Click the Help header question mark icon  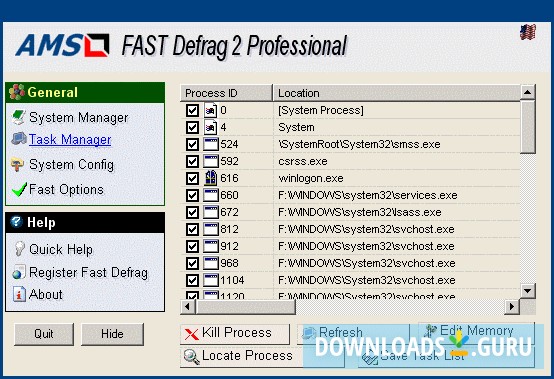(x=17, y=222)
